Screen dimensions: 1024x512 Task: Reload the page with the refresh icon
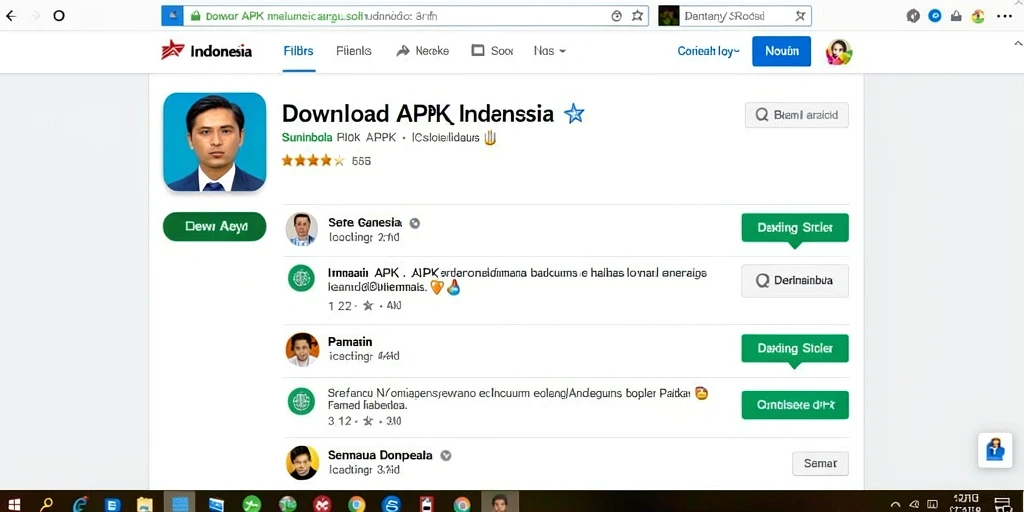click(59, 16)
